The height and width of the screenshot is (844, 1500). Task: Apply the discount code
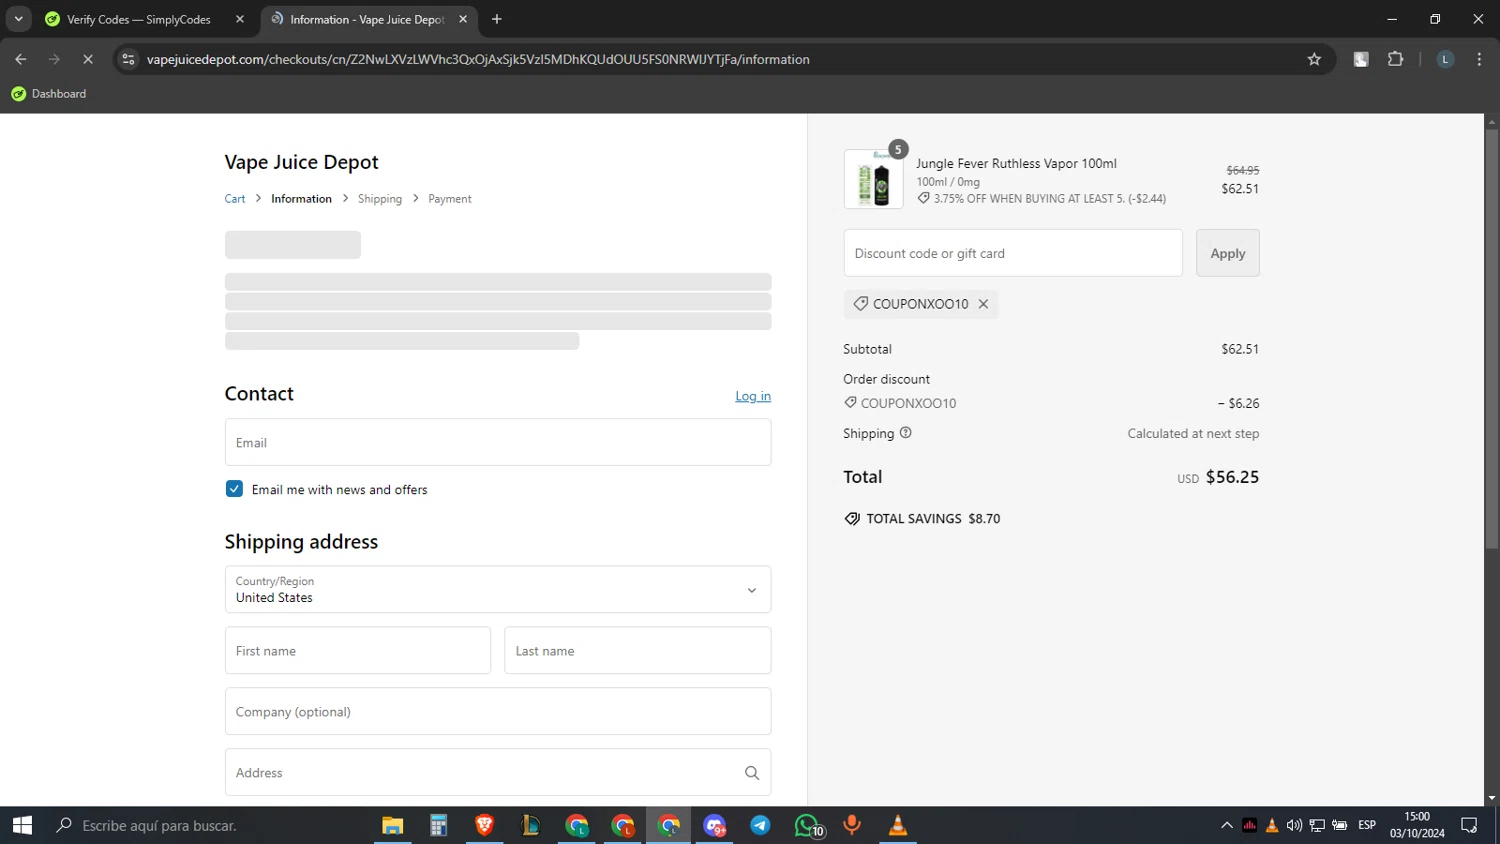point(1228,253)
